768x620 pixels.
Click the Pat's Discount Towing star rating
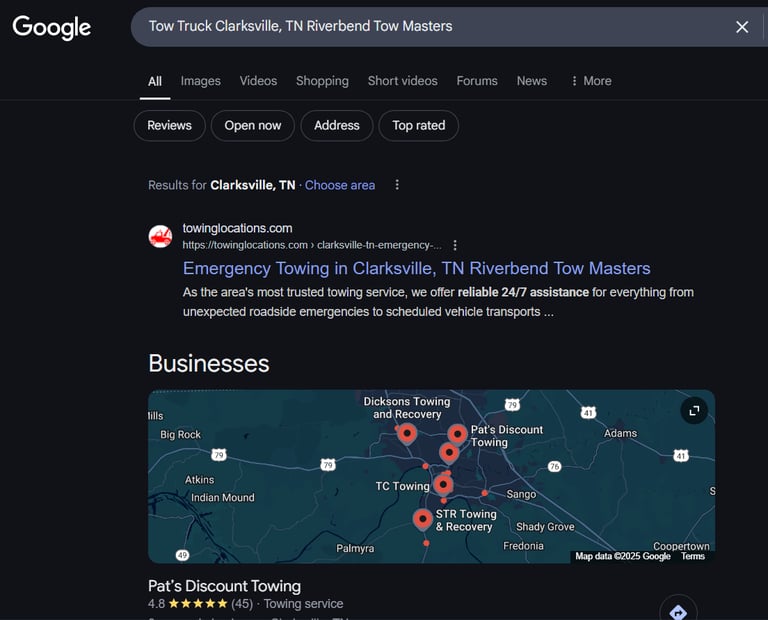tap(198, 604)
